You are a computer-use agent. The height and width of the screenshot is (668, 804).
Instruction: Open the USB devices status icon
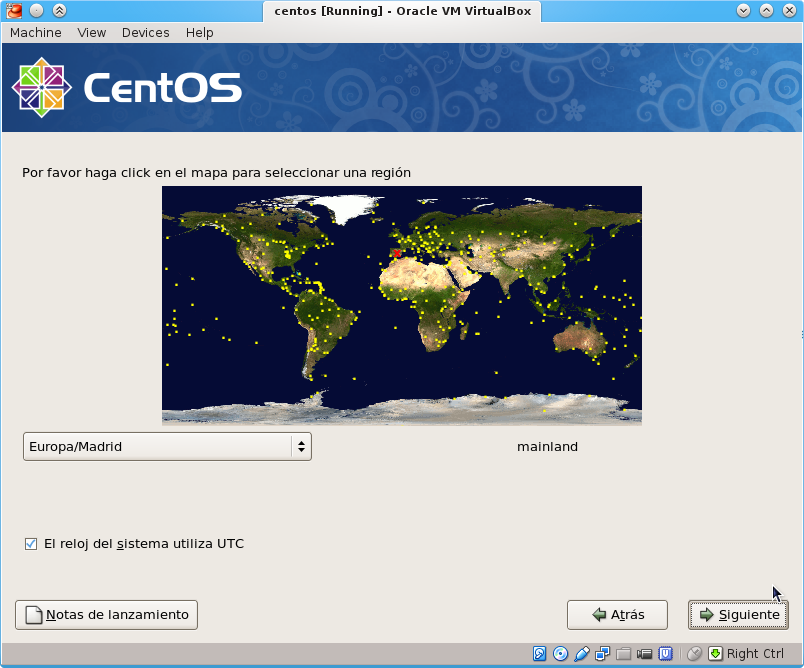click(x=581, y=654)
